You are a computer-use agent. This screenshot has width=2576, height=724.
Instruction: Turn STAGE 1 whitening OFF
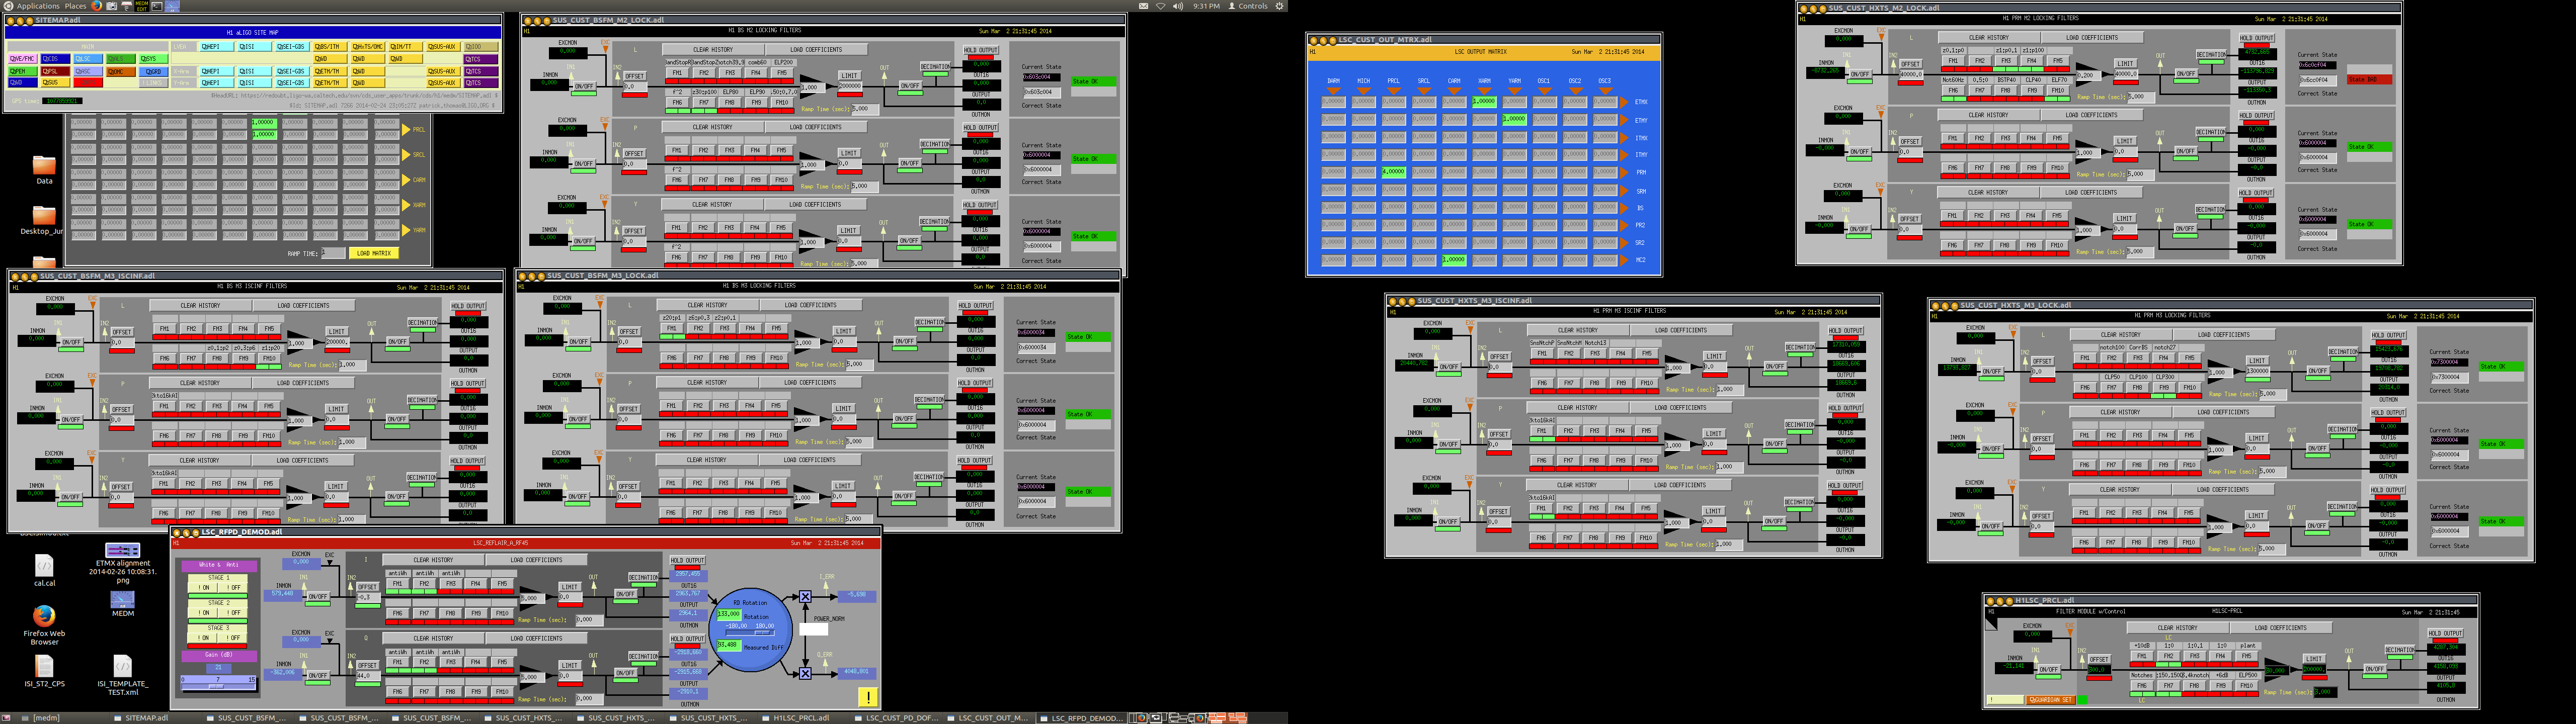[233, 588]
